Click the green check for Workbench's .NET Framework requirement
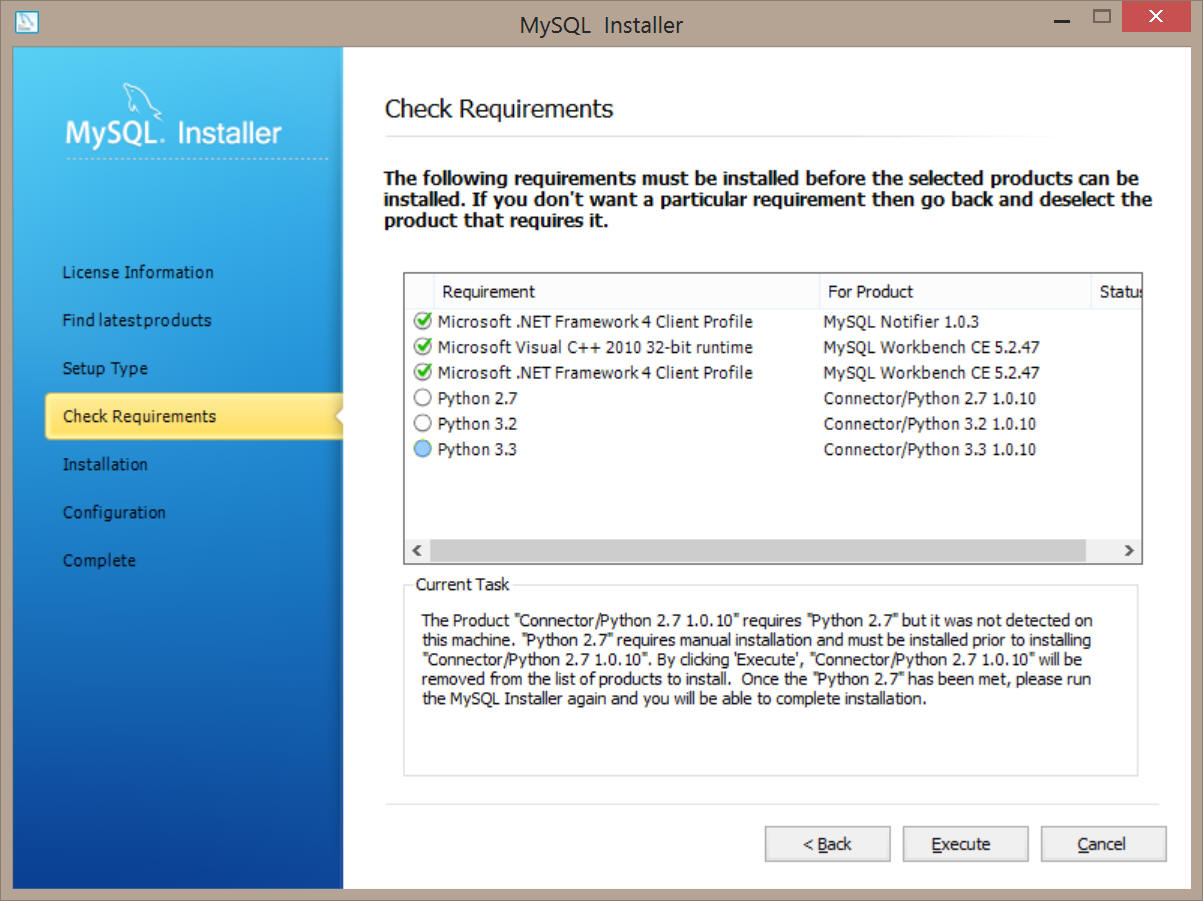 click(x=422, y=372)
